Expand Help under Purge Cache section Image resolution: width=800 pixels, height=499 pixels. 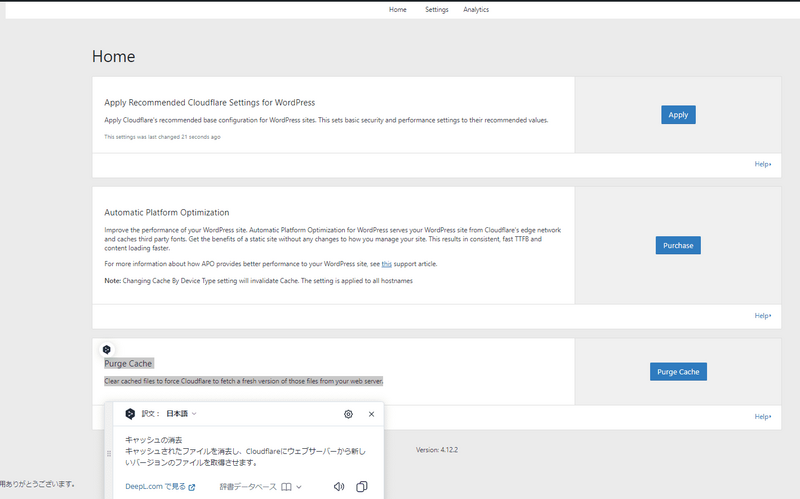[763, 417]
